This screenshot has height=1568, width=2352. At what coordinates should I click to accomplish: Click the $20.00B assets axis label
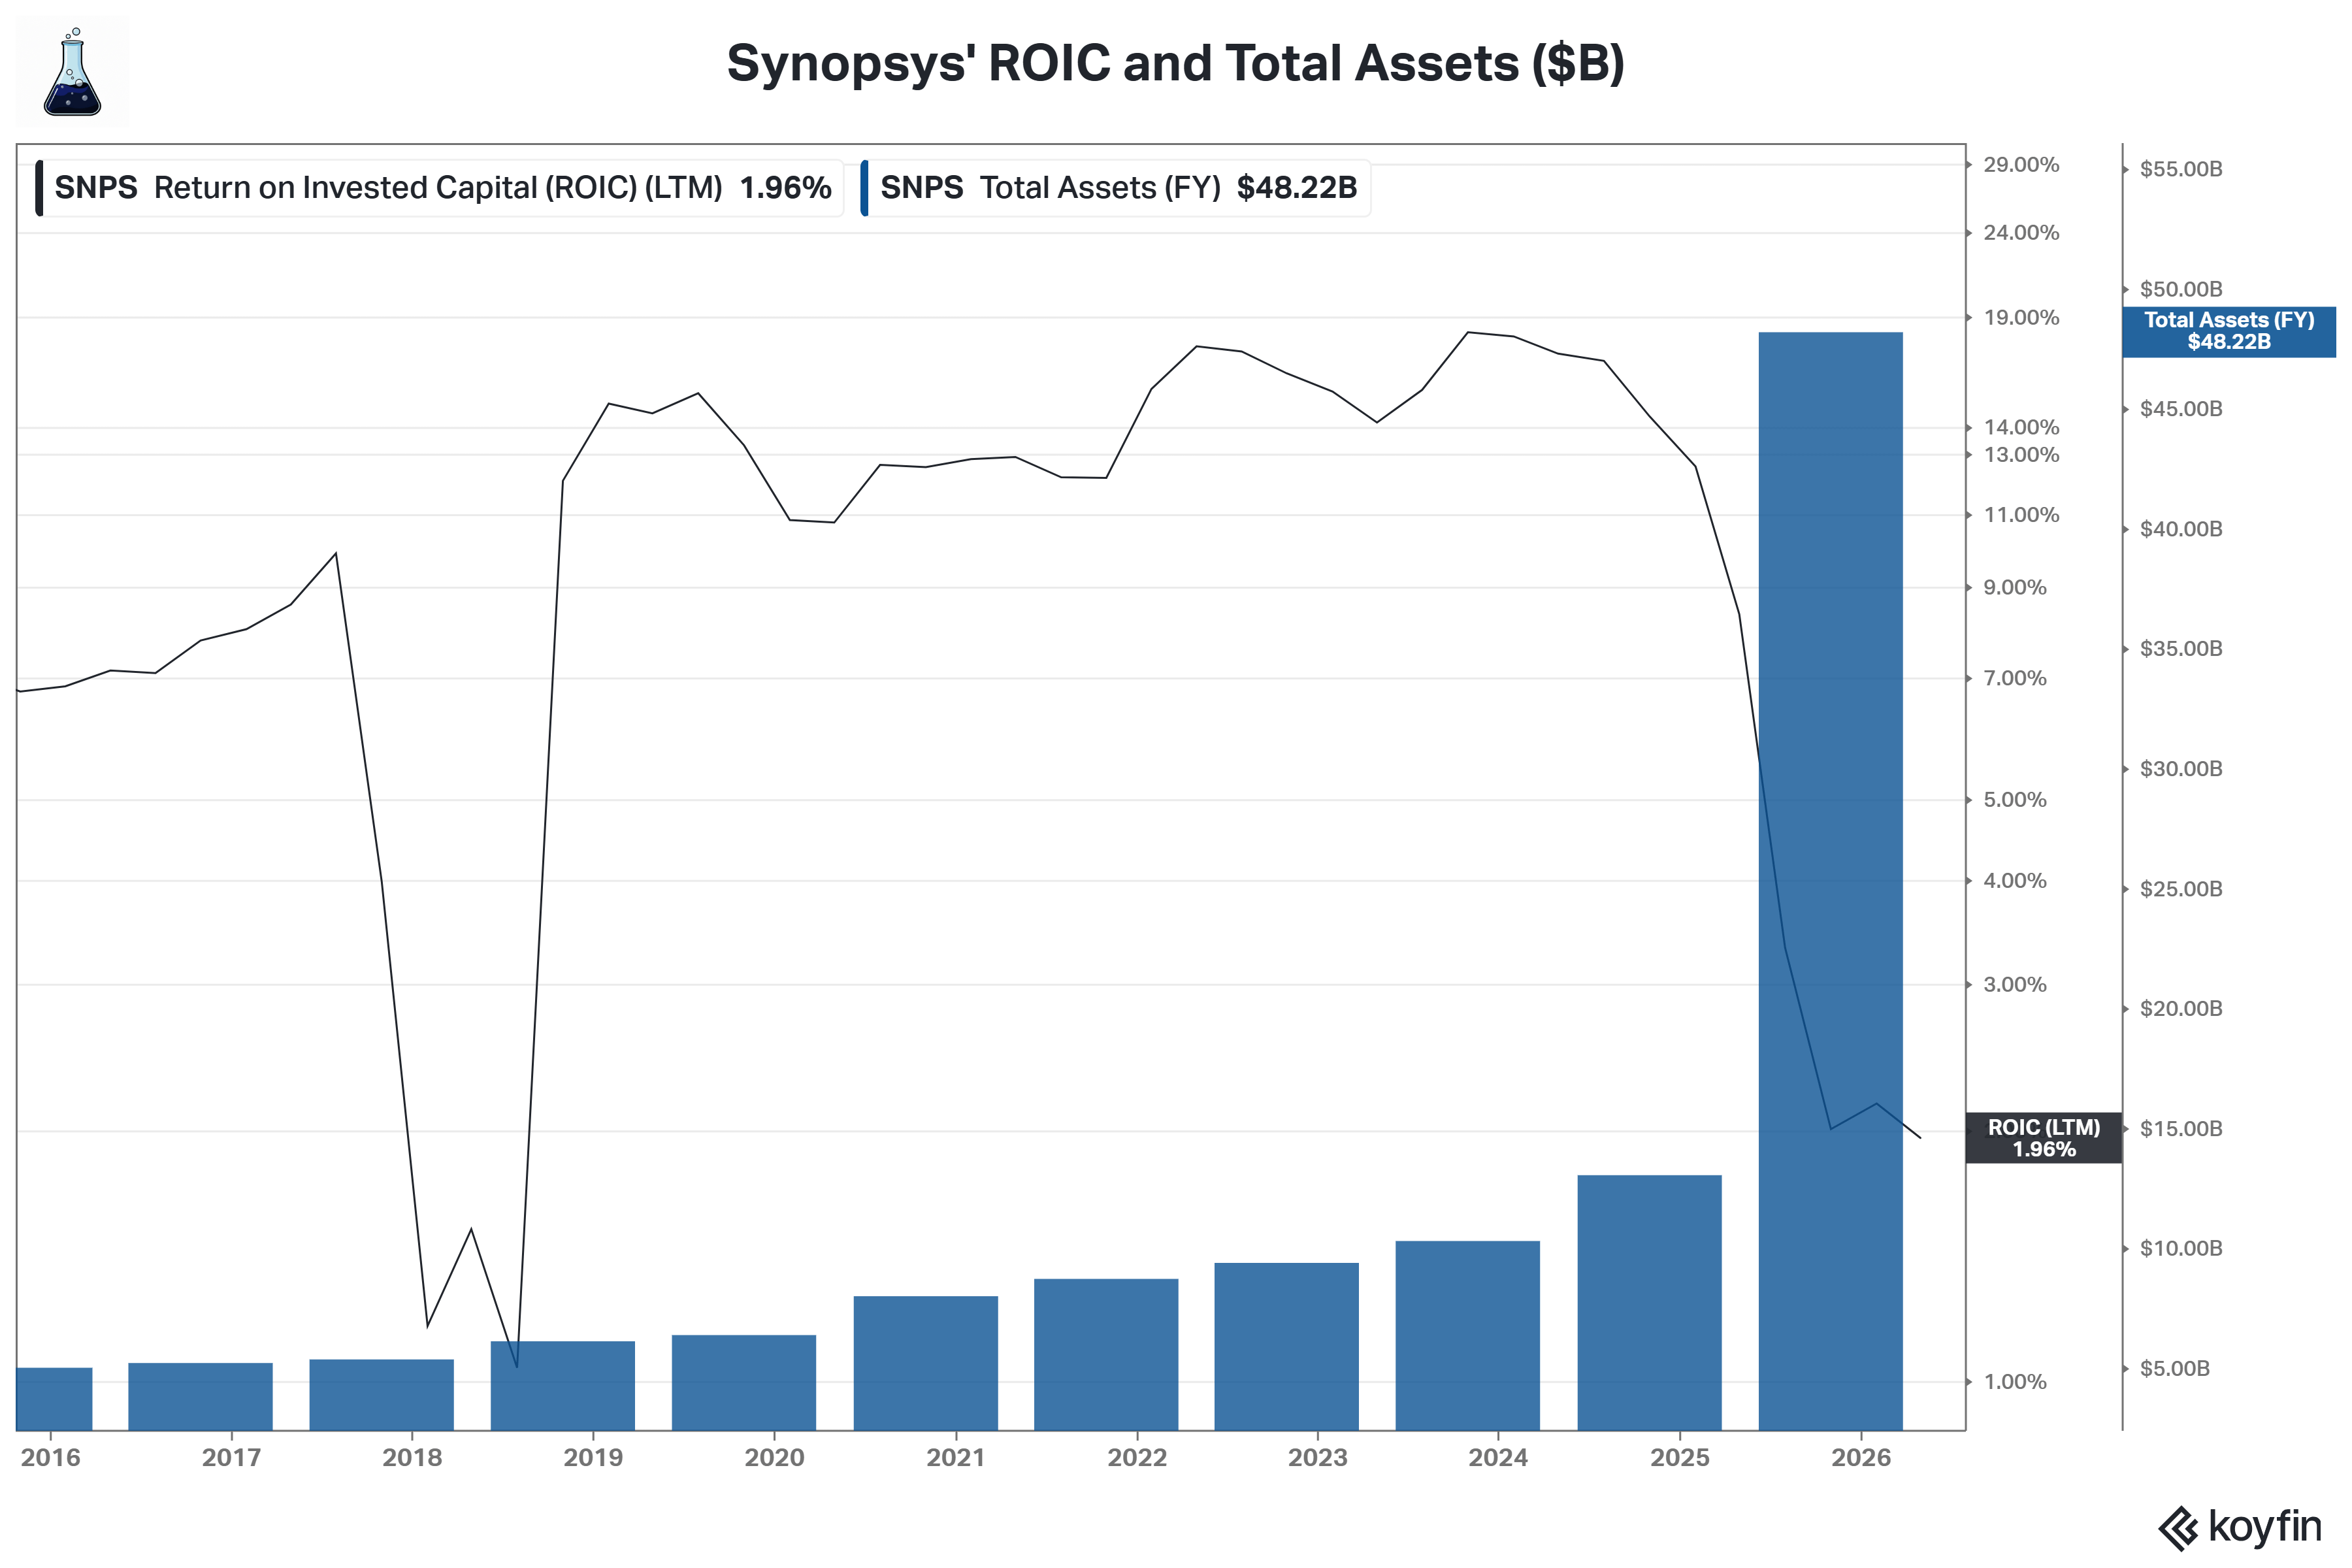tap(2181, 1009)
